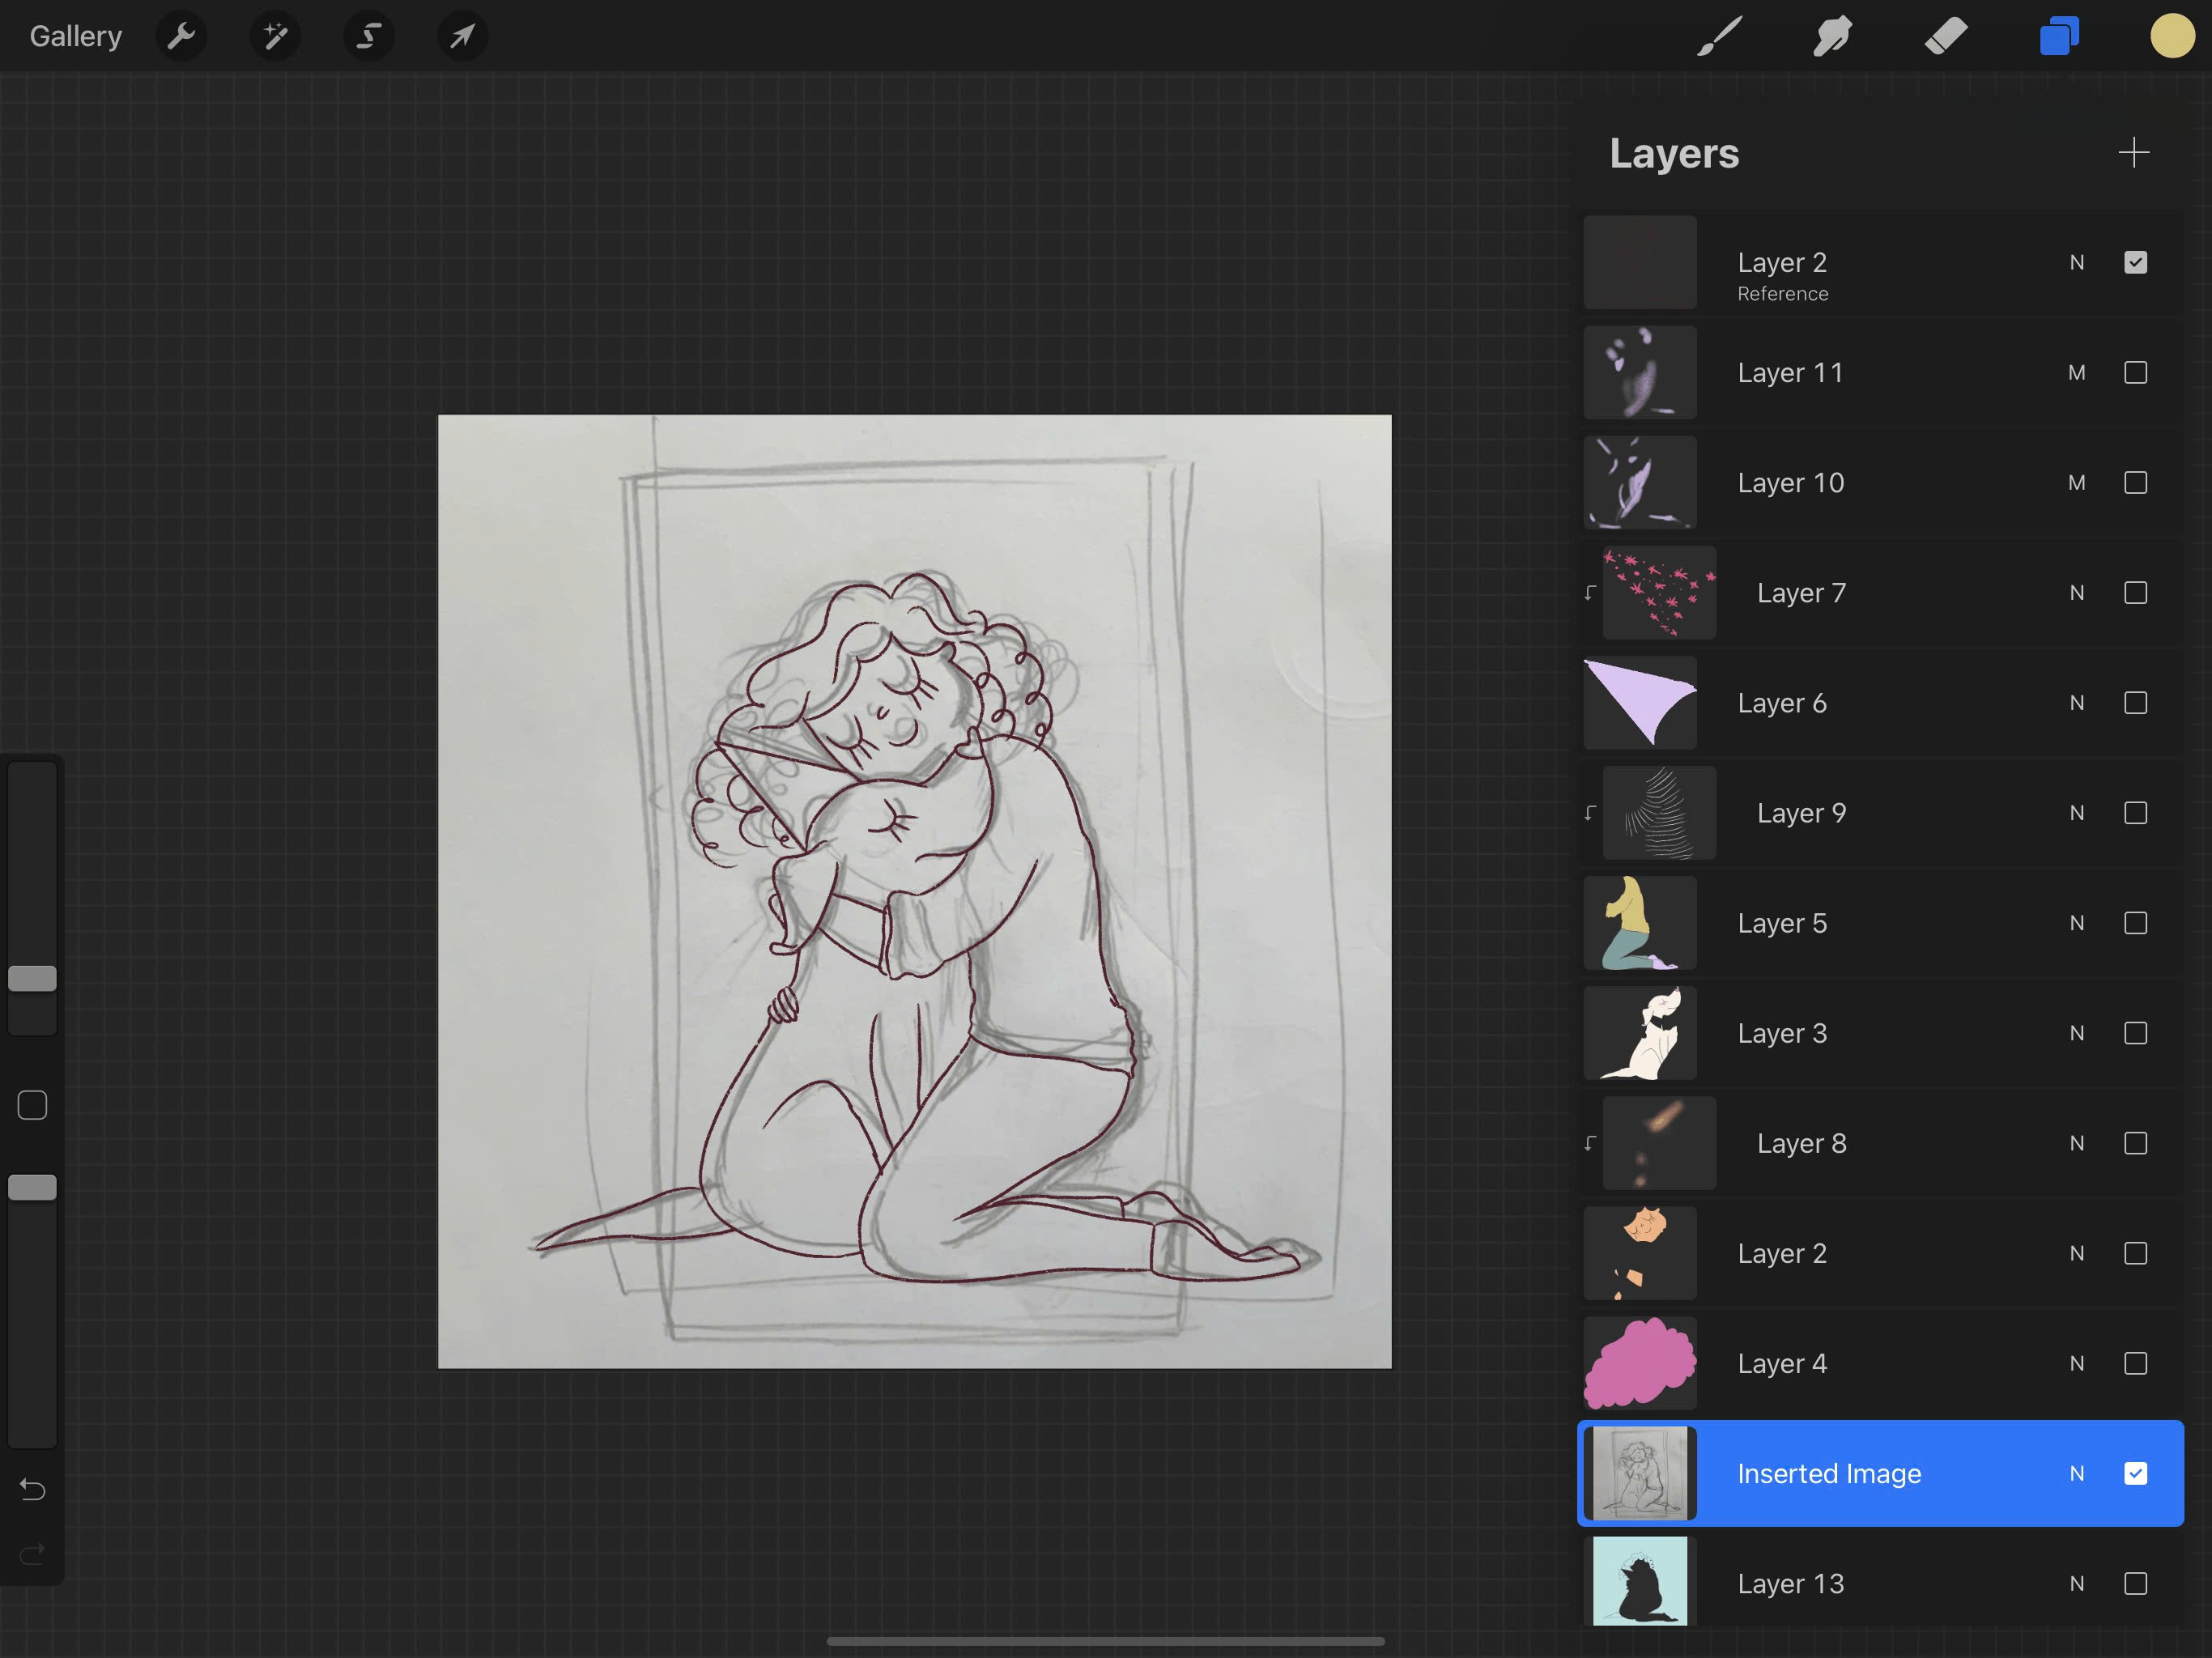Viewport: 2212px width, 1658px height.
Task: Open the Adjustments magic wand menu
Action: 275,37
